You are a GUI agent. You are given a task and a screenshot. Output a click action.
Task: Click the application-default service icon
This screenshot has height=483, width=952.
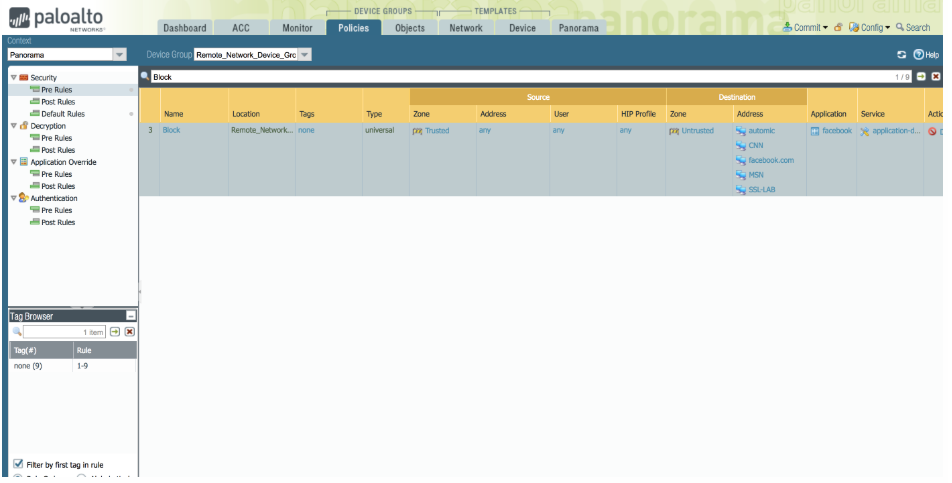(x=865, y=131)
